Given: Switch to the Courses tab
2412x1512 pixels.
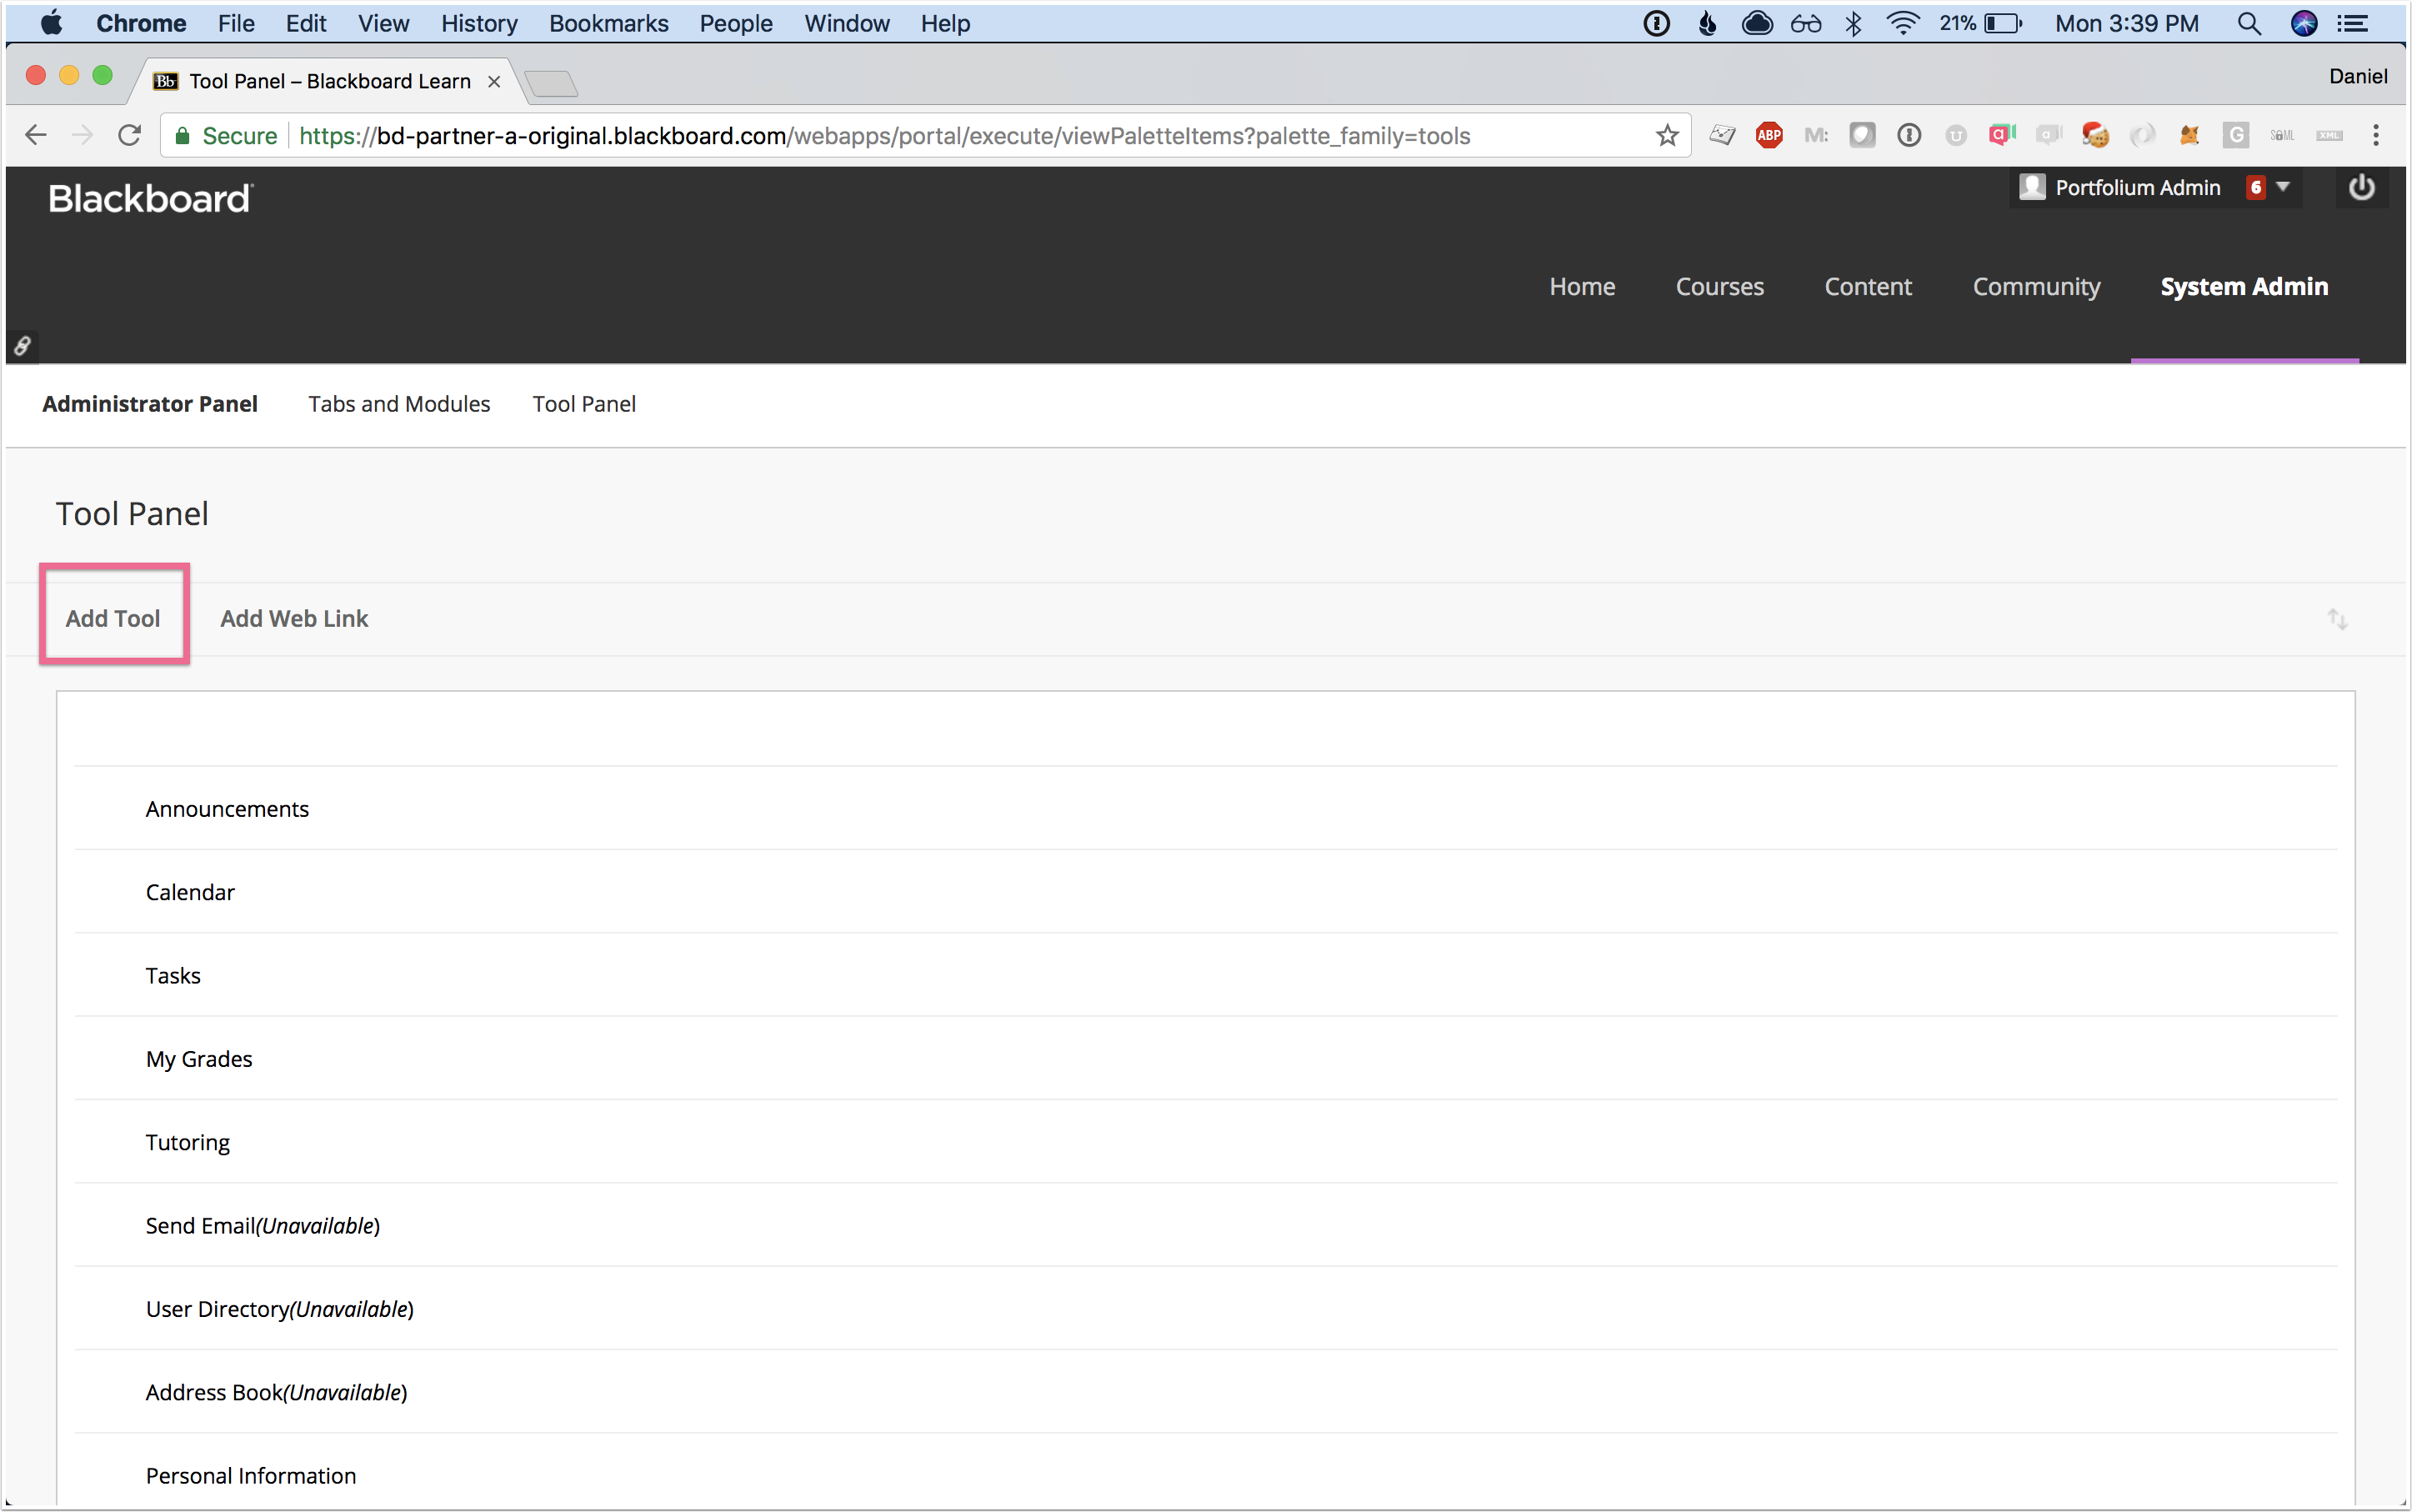Looking at the screenshot, I should coord(1719,287).
